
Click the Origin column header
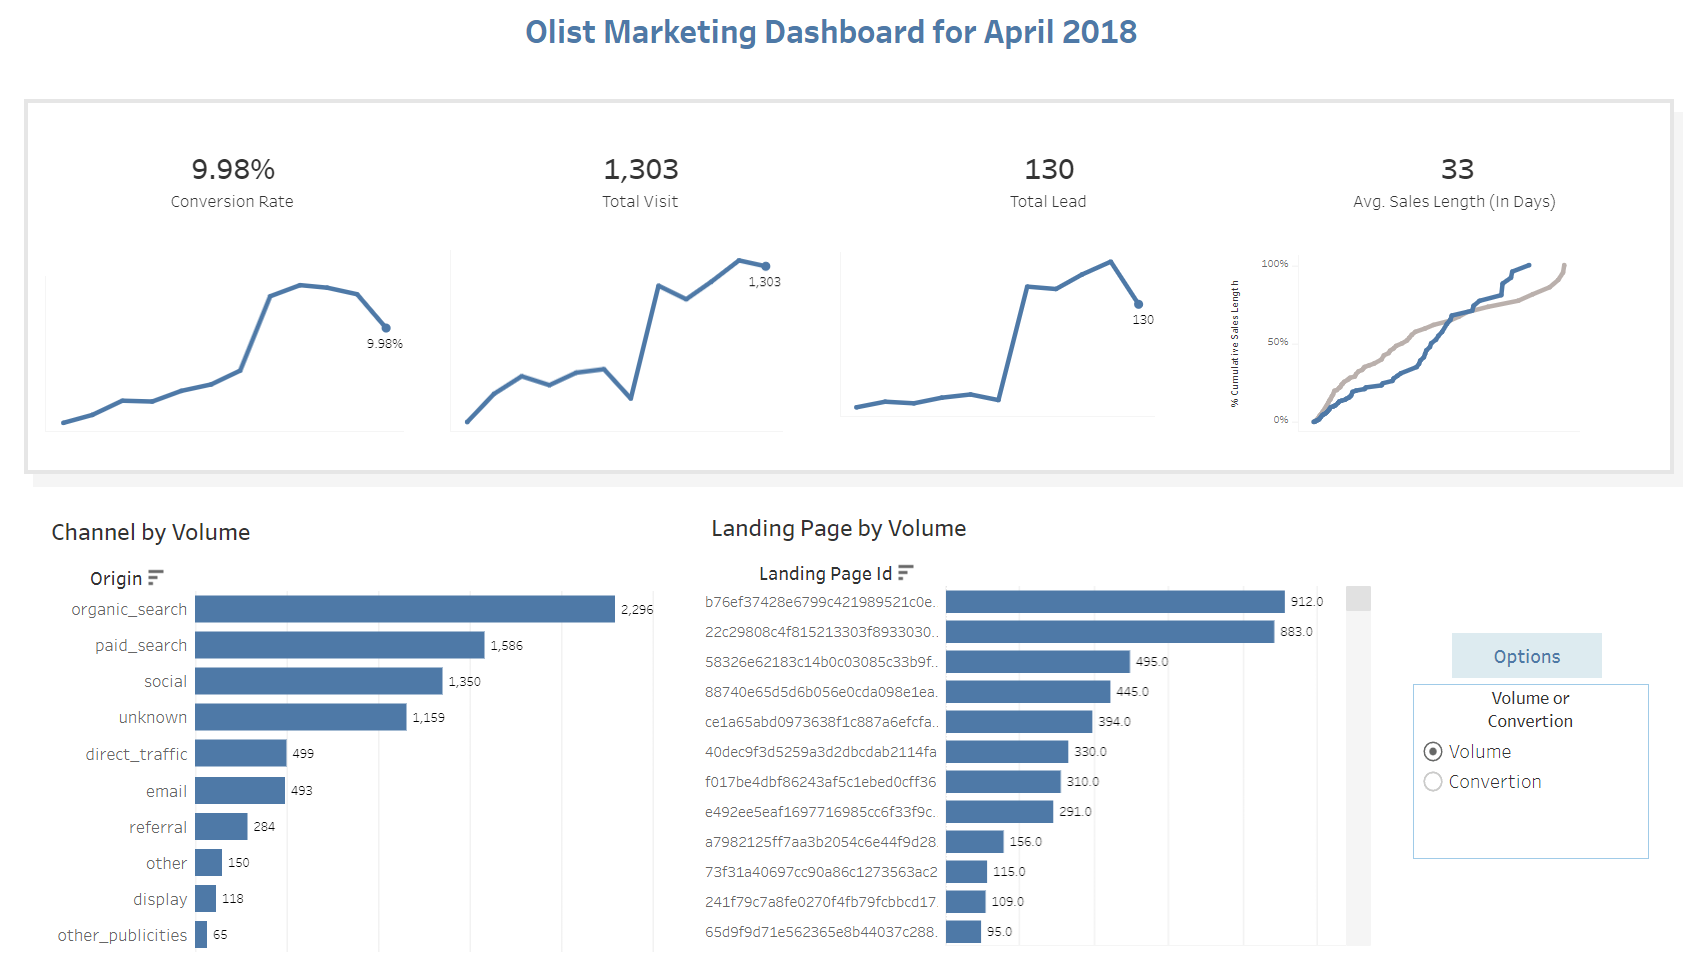pos(116,578)
